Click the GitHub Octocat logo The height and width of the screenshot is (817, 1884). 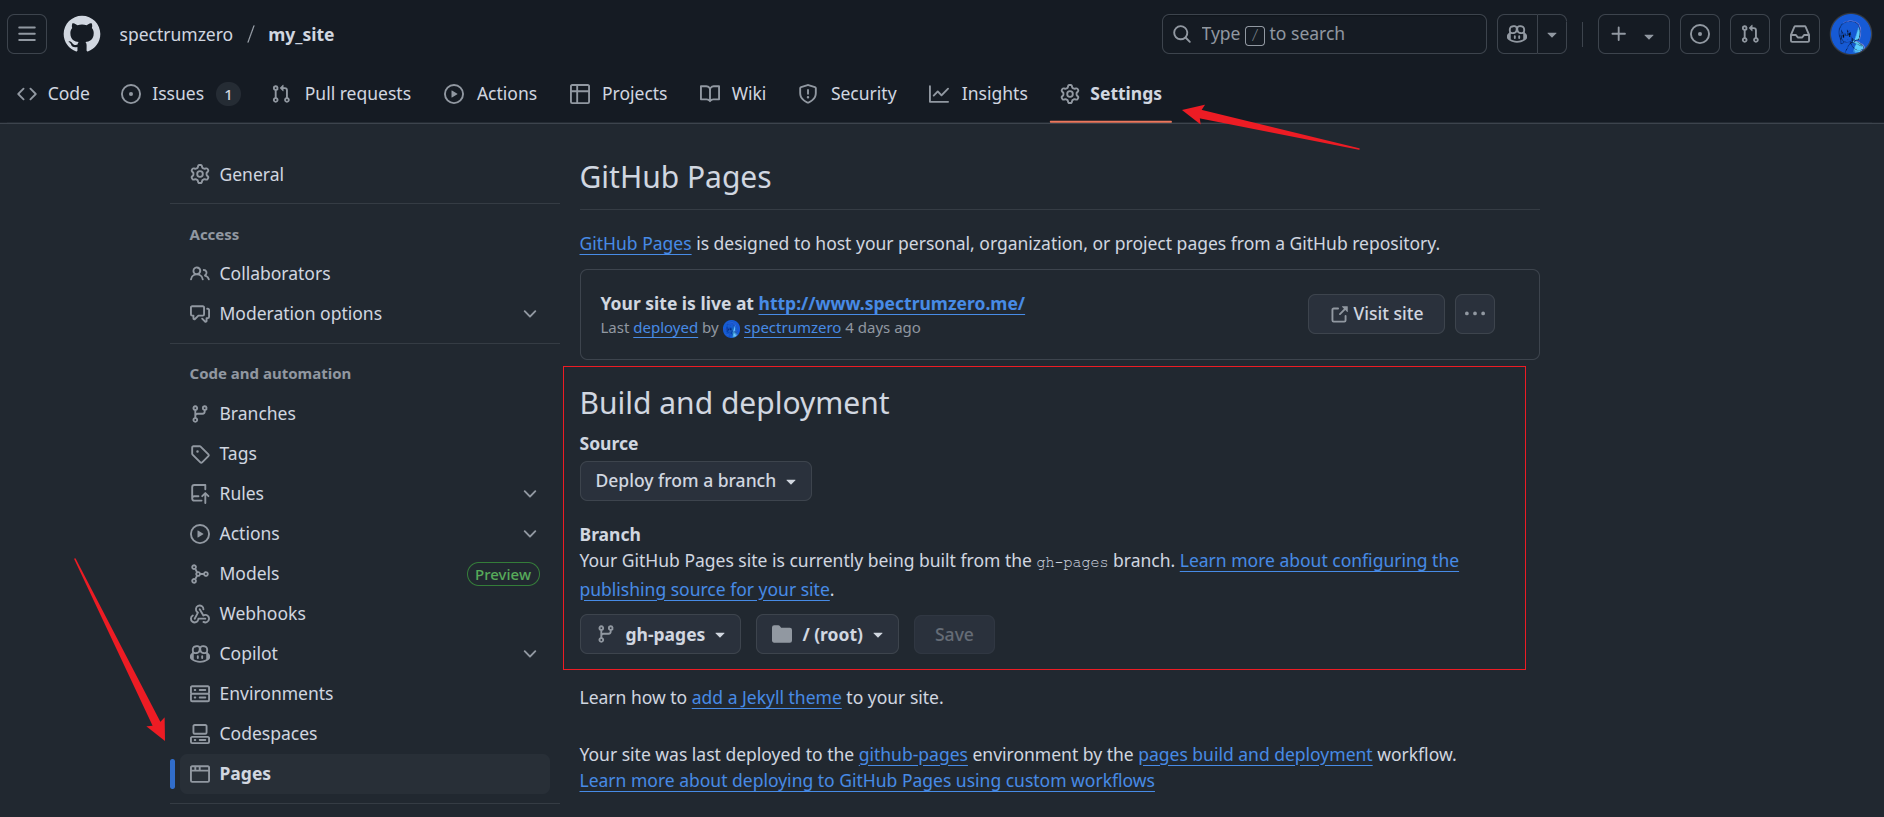click(82, 34)
